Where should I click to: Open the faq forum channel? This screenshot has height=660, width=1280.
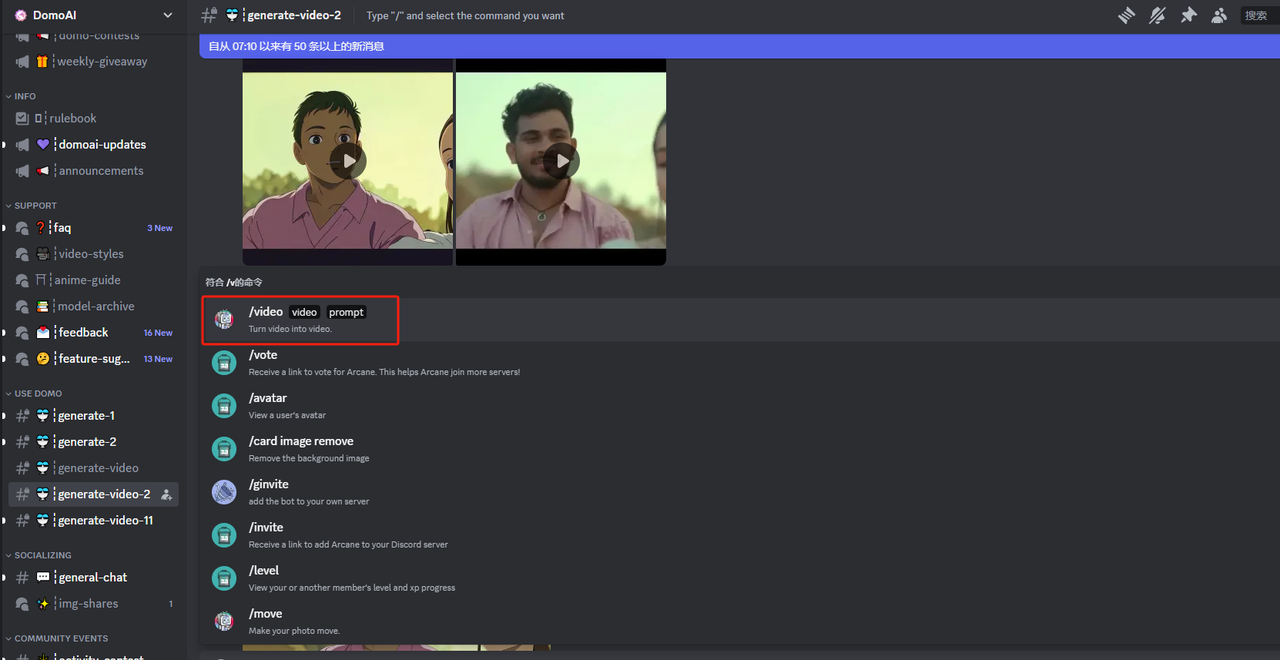(93, 228)
